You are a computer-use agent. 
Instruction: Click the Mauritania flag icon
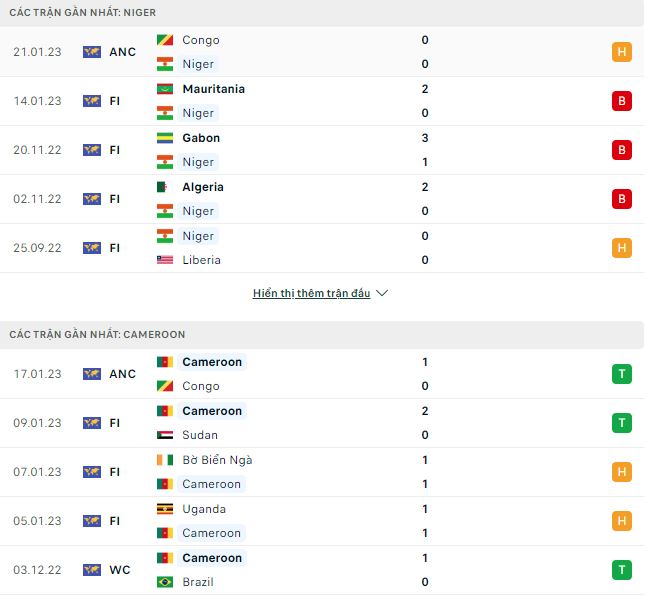(x=165, y=89)
